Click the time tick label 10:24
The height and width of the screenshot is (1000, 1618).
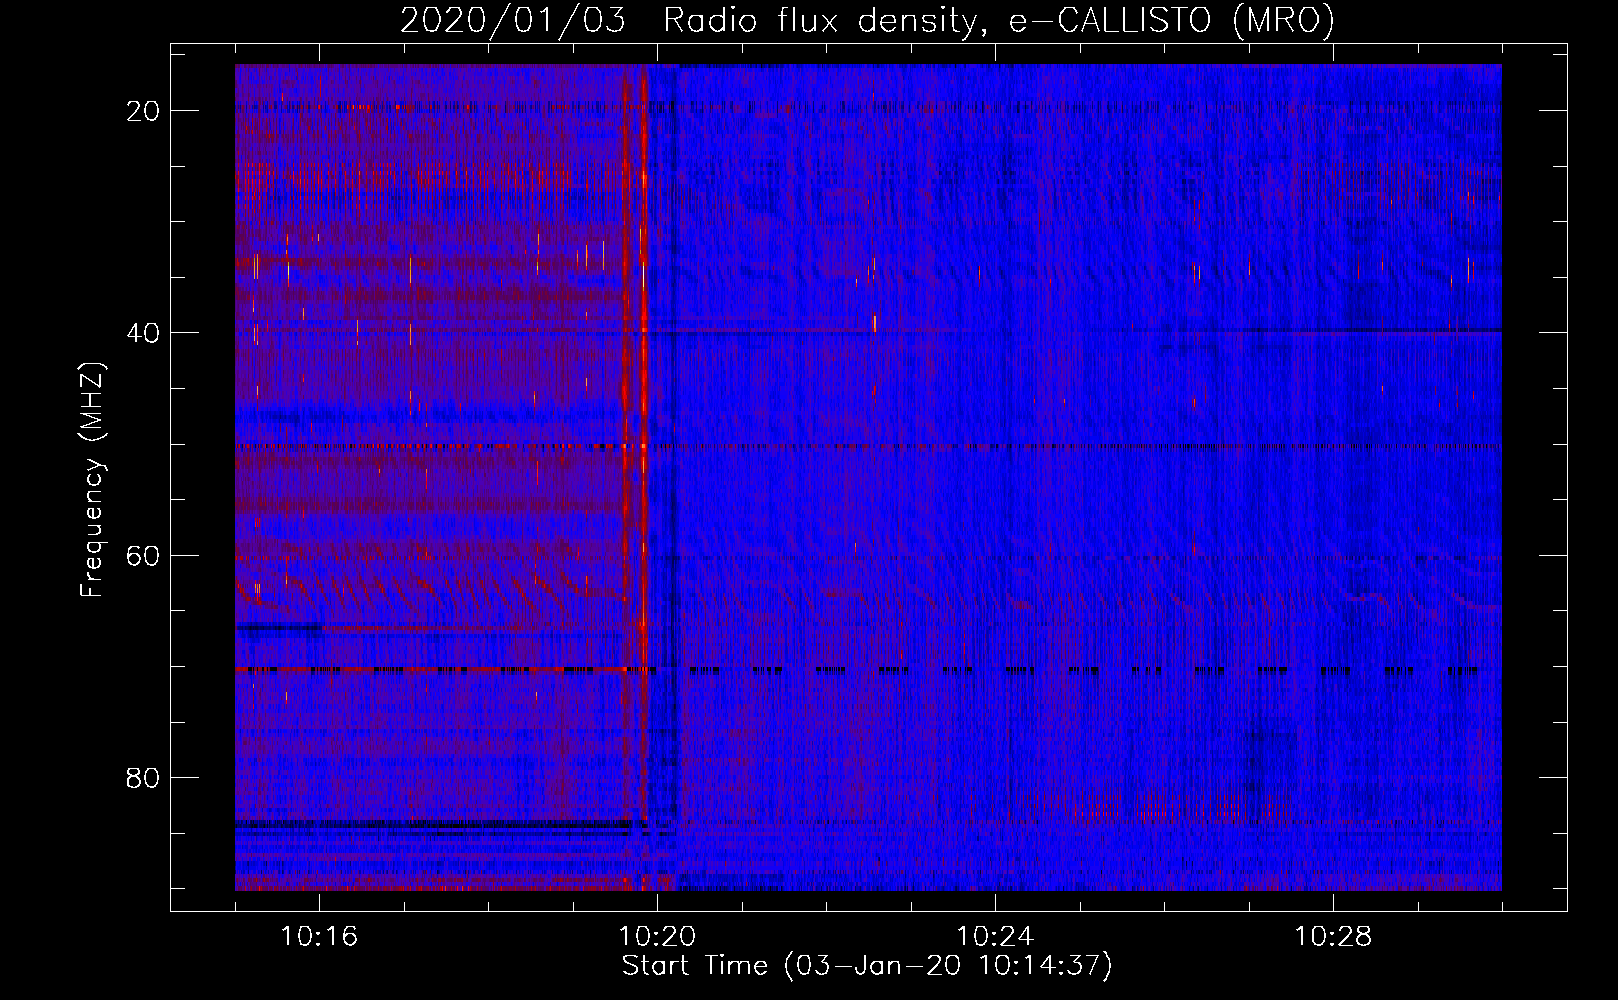995,937
